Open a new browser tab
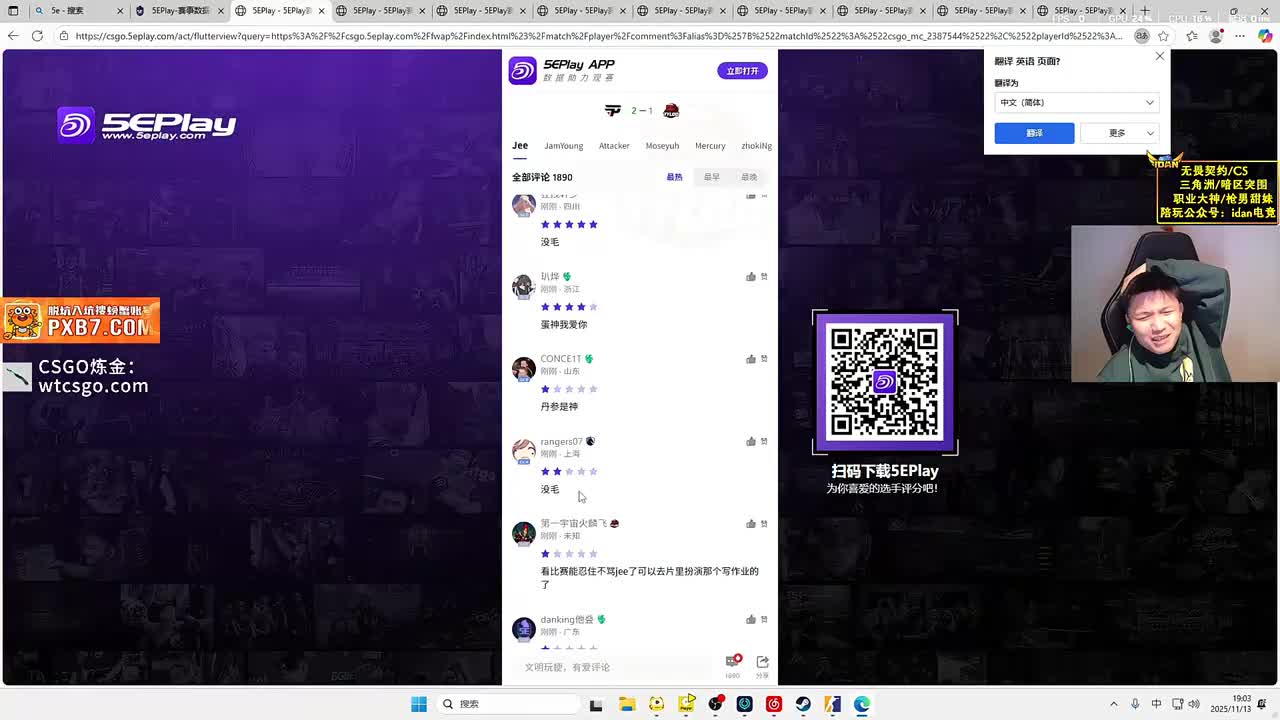The width and height of the screenshot is (1280, 720). pyautogui.click(x=1145, y=11)
